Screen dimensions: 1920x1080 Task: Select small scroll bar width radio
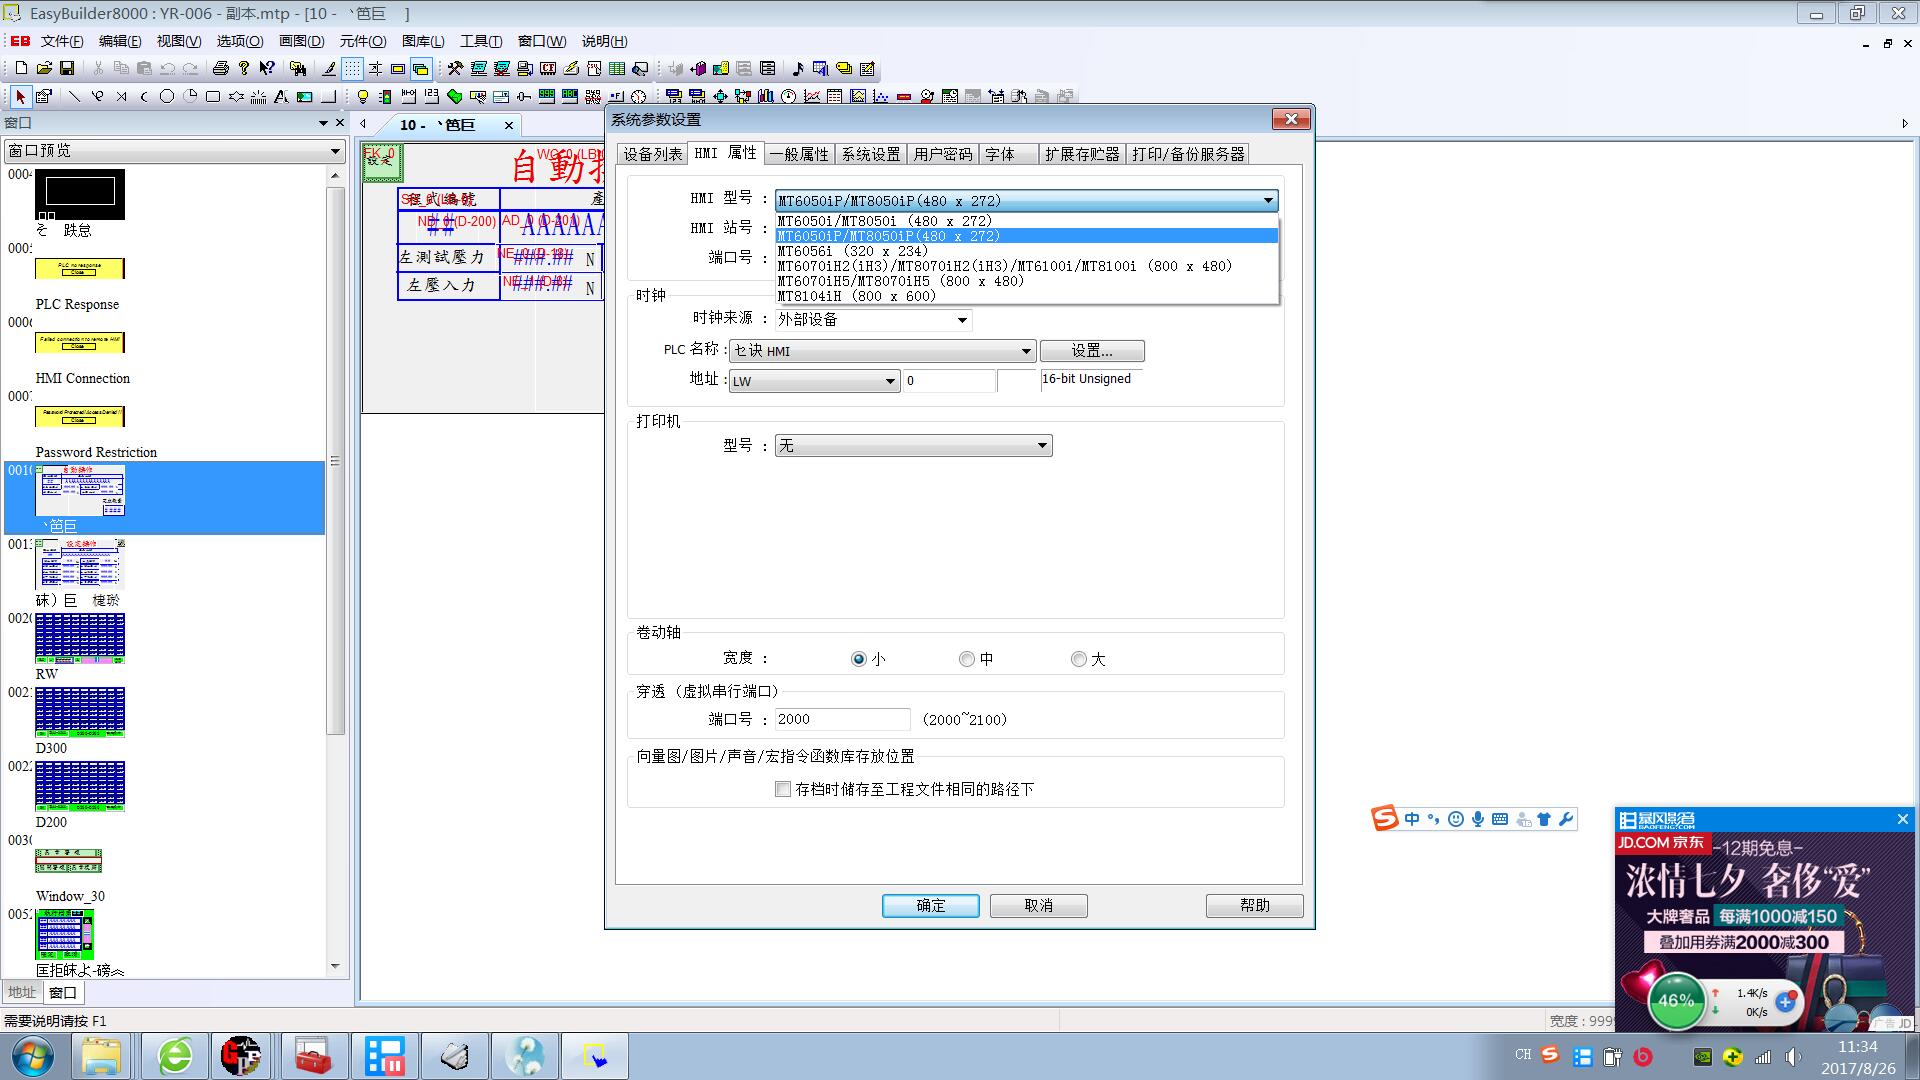(x=858, y=659)
